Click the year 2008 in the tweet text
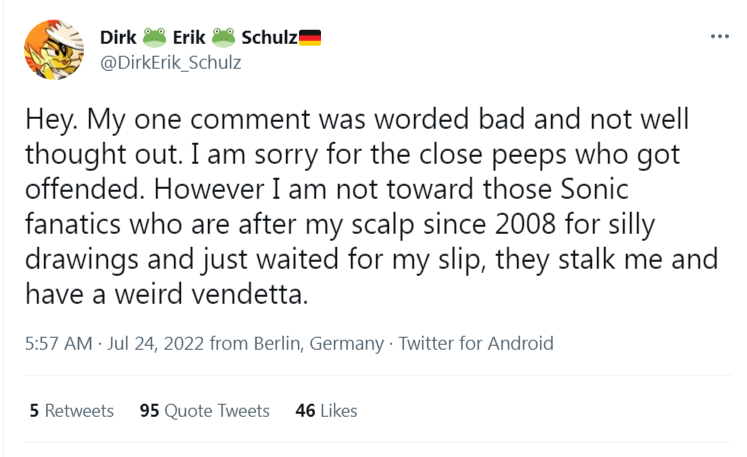The width and height of the screenshot is (747, 457). (x=525, y=224)
